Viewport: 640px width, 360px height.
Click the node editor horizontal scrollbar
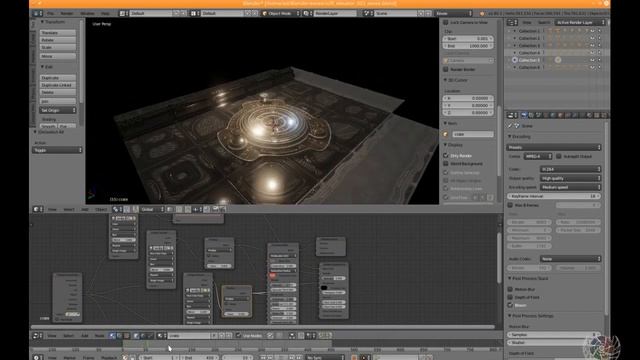pos(263,327)
